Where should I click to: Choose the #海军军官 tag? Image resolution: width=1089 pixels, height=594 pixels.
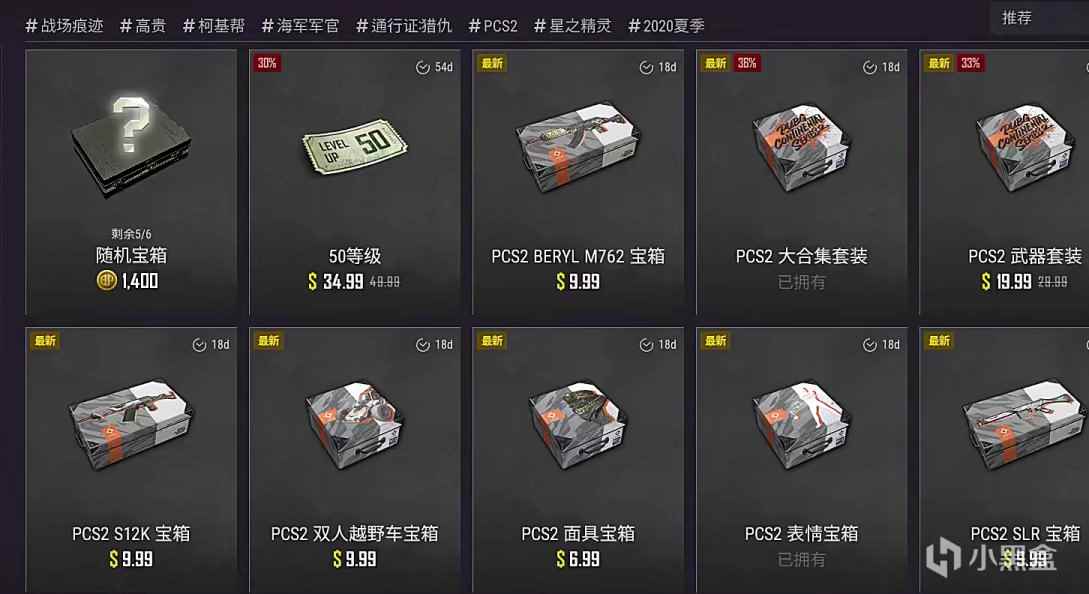(300, 26)
